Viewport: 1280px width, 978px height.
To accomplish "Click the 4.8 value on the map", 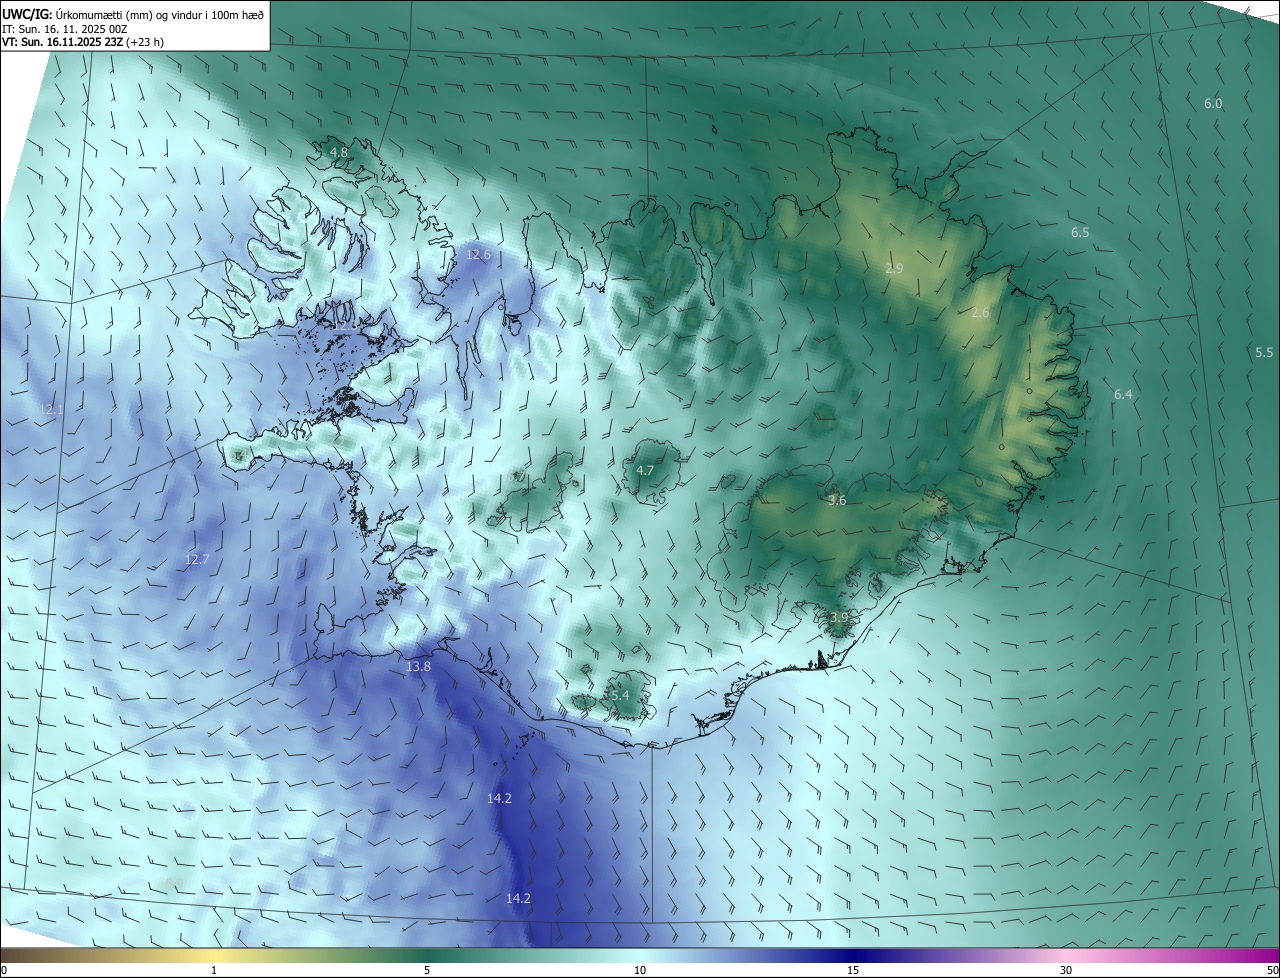I will [339, 152].
